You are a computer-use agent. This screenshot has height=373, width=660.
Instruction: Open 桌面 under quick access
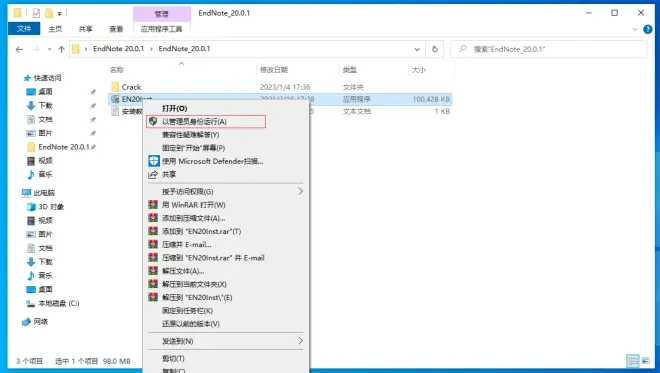(x=45, y=92)
